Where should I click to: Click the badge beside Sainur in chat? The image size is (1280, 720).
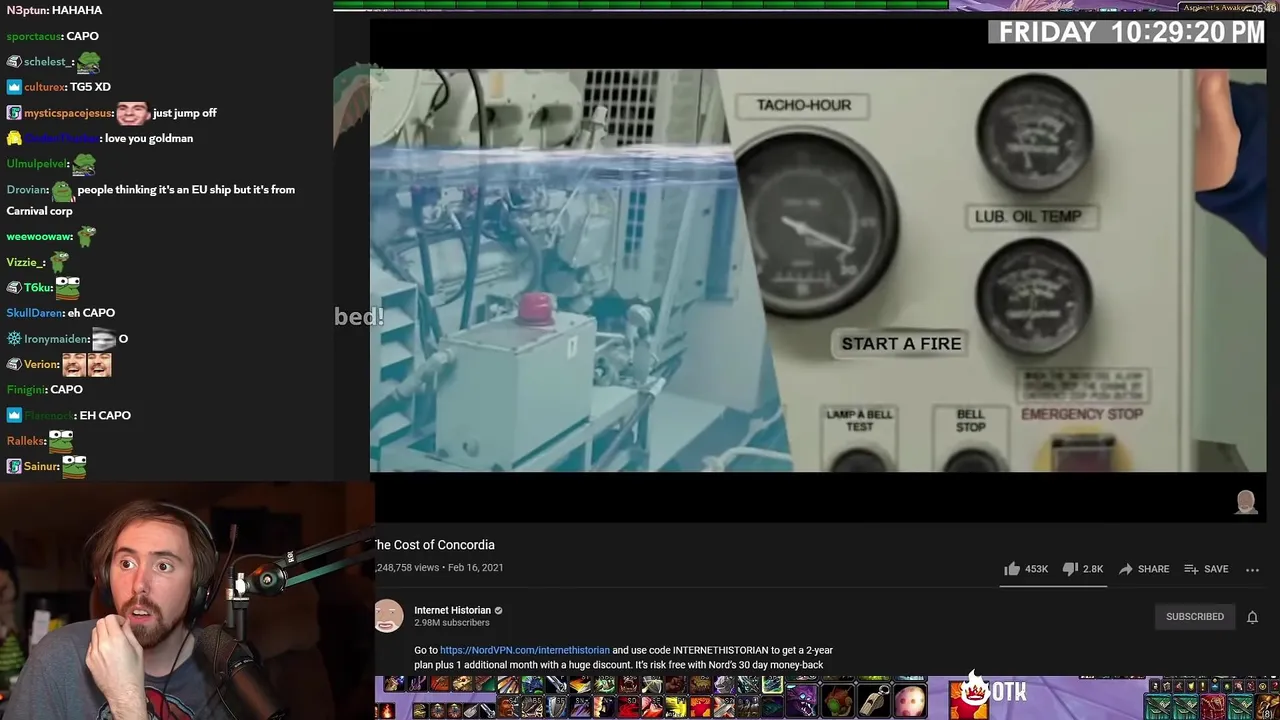[x=14, y=466]
